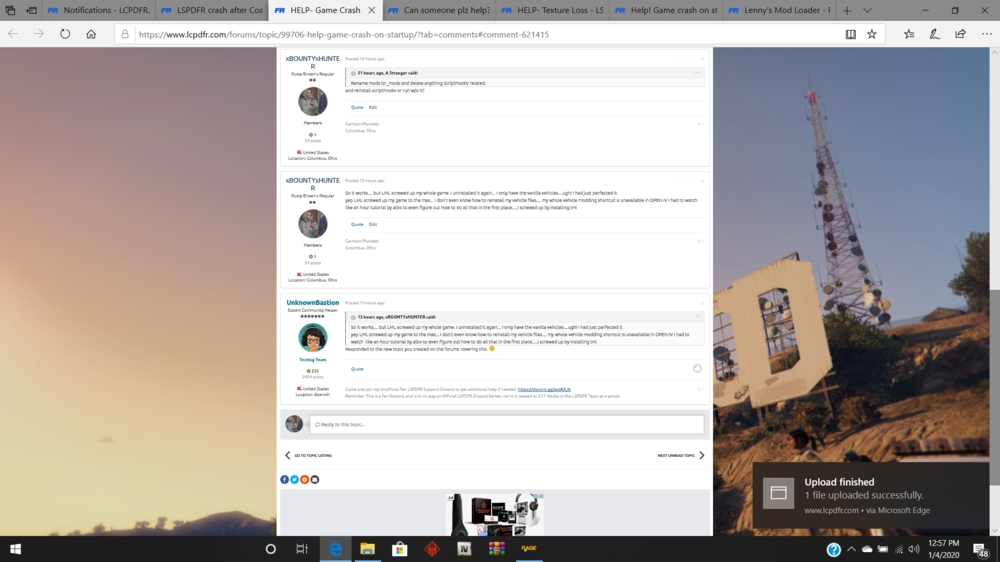Share the topic on Facebook
Screen dimensions: 1000x562
tap(284, 480)
